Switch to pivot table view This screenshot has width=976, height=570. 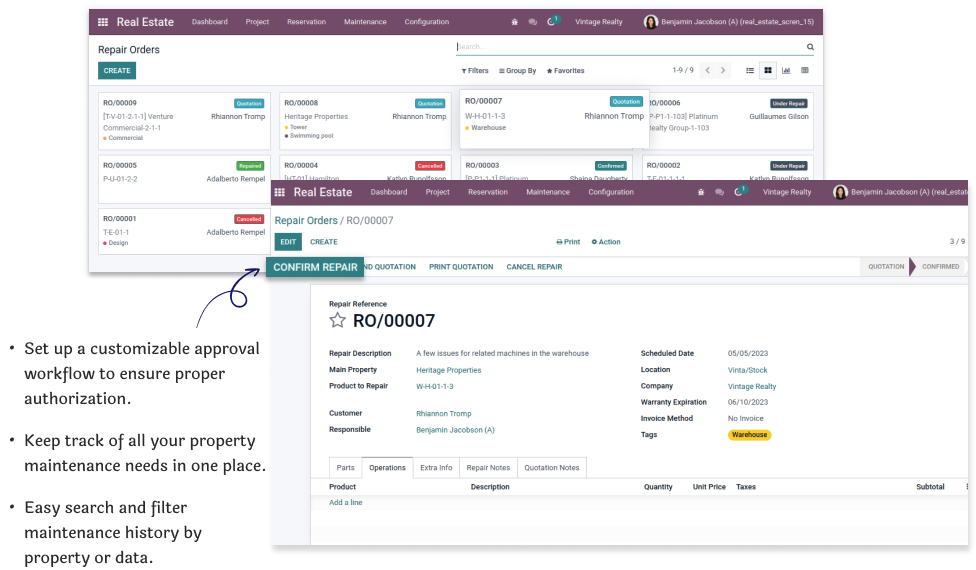tap(804, 70)
